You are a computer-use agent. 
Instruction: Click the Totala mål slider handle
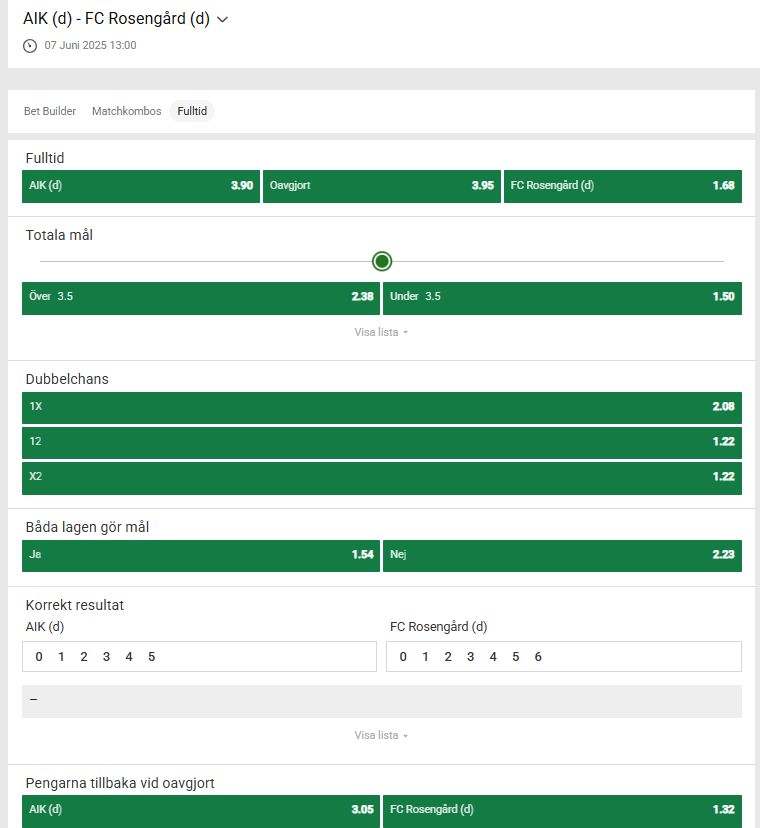(x=382, y=262)
